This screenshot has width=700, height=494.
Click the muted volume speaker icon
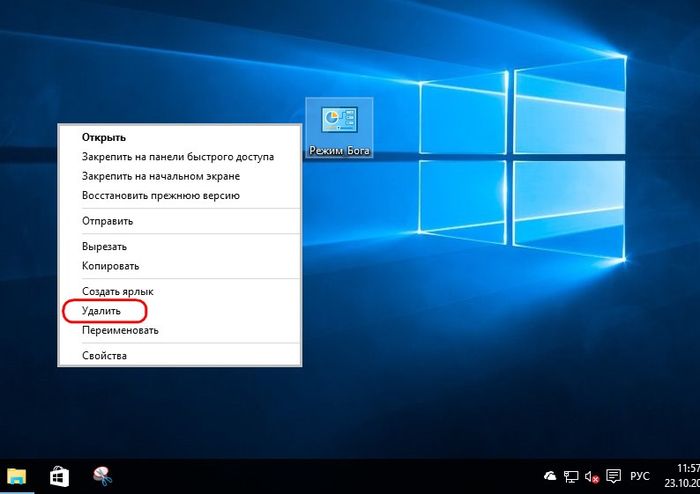click(x=591, y=475)
